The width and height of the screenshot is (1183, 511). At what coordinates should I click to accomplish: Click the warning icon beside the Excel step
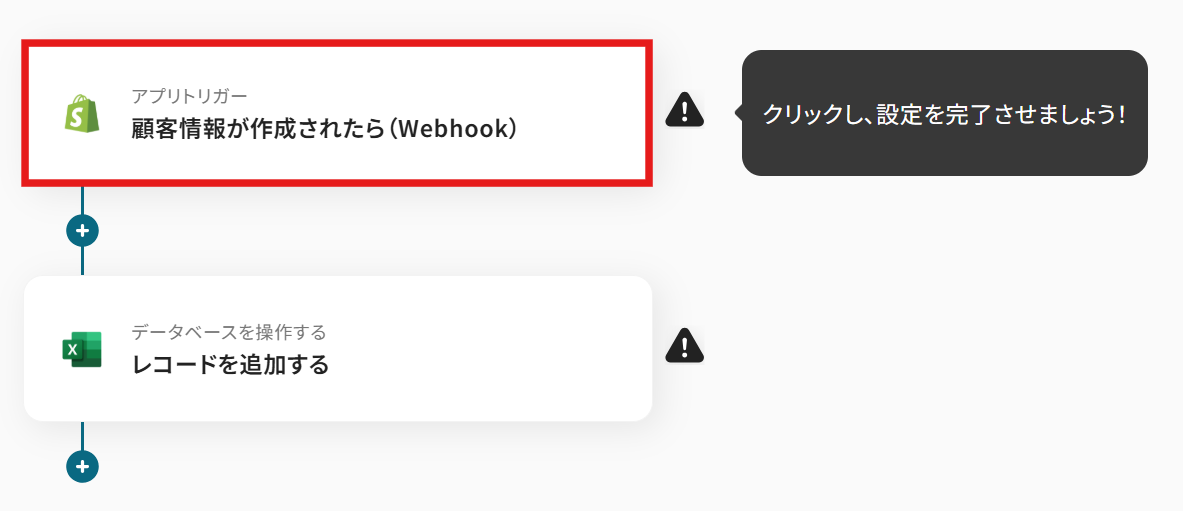pos(684,346)
